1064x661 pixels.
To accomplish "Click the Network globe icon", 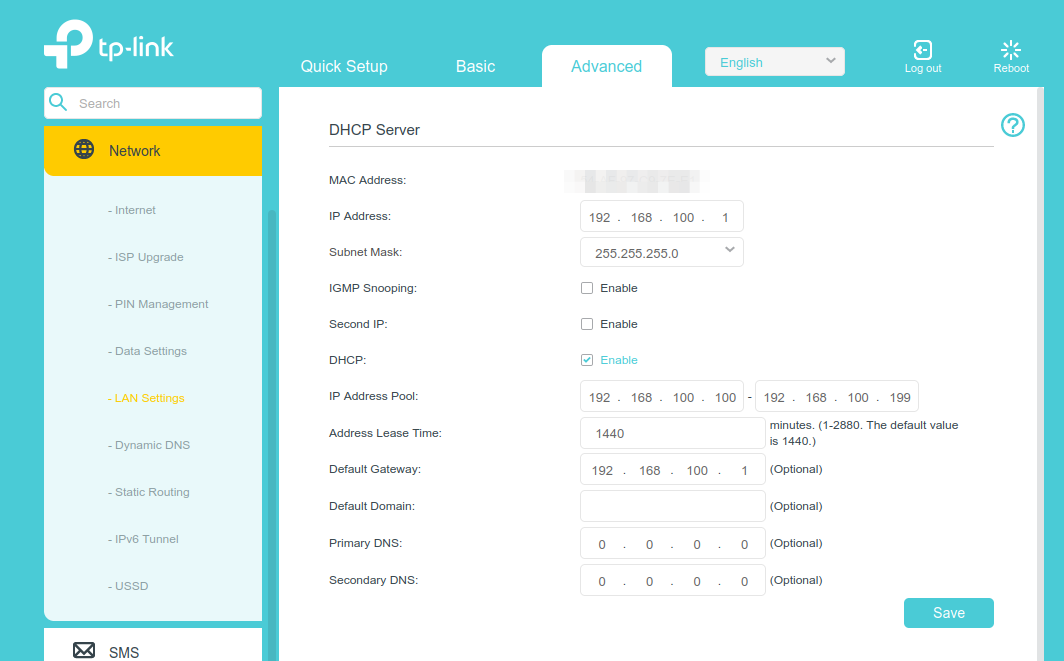I will click(84, 149).
